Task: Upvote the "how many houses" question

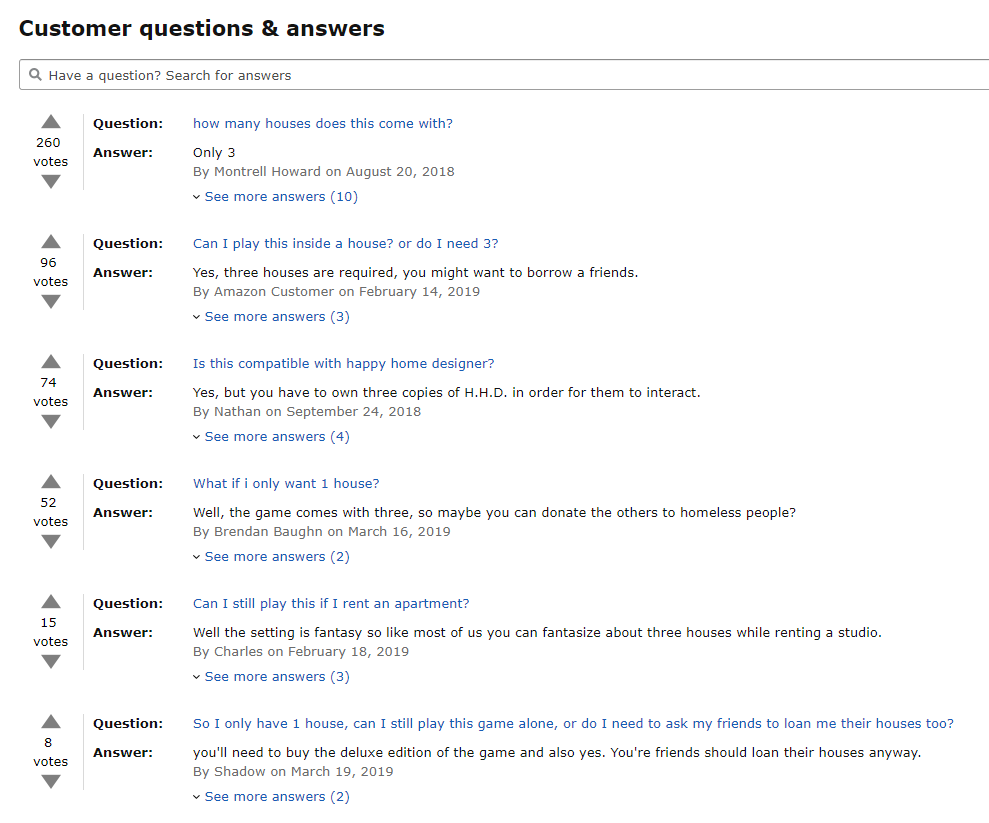Action: 50,122
